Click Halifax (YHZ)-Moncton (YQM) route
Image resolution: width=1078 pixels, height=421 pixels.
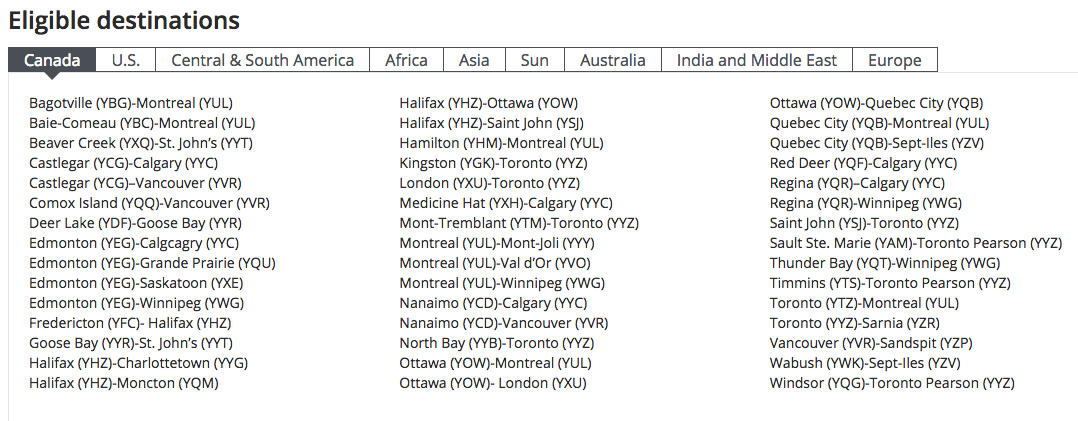coord(124,383)
